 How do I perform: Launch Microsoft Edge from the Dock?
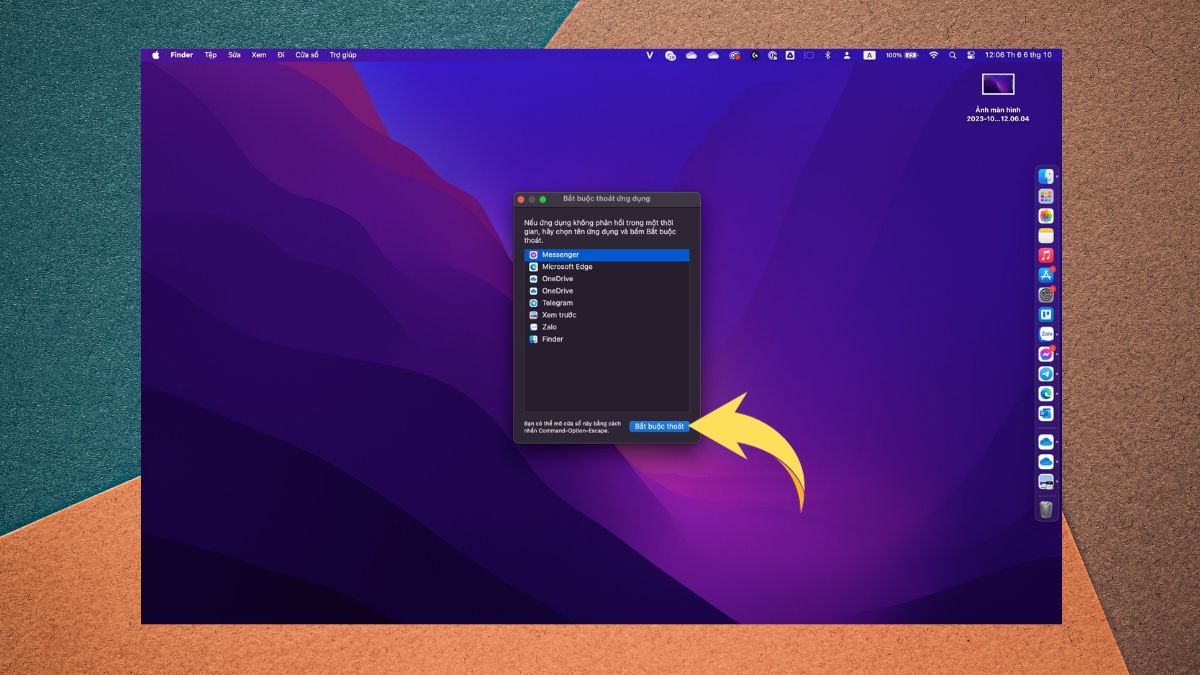coord(1046,394)
